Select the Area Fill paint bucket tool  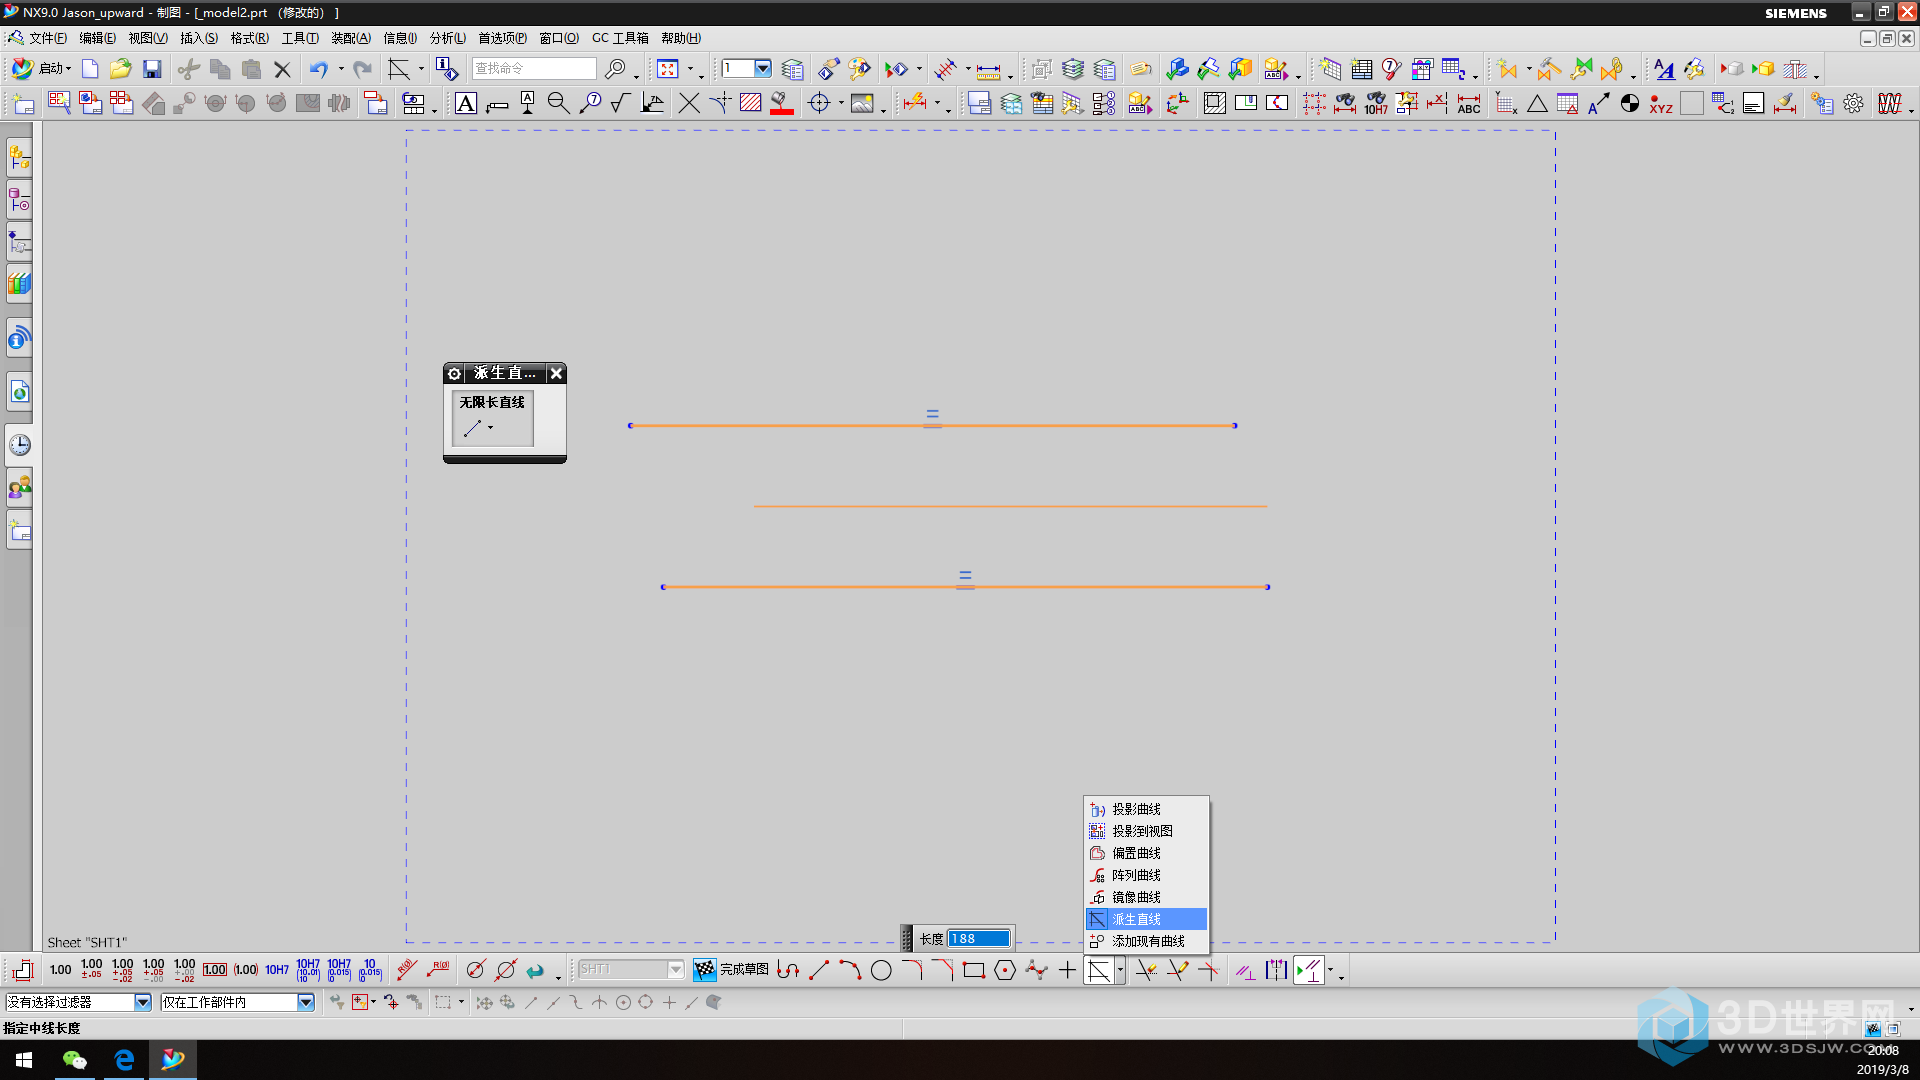(x=782, y=104)
